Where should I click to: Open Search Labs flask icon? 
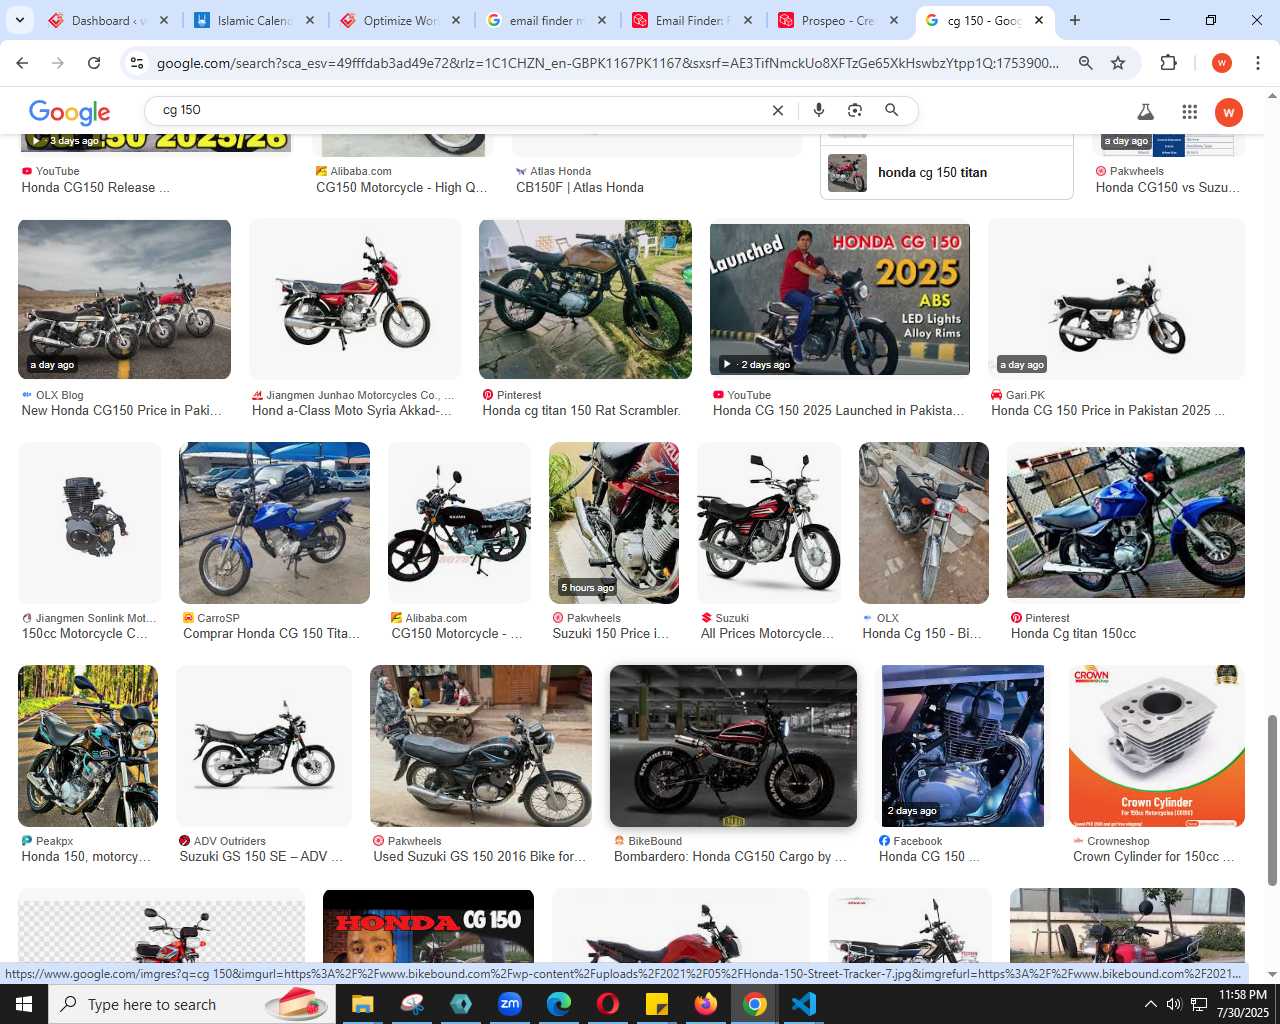1146,112
